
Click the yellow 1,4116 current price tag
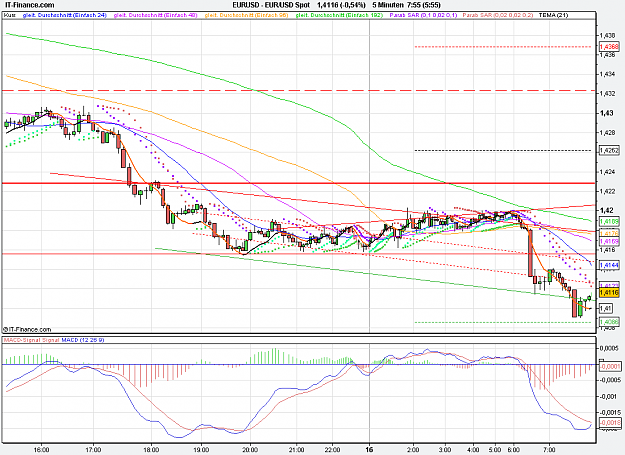click(609, 293)
